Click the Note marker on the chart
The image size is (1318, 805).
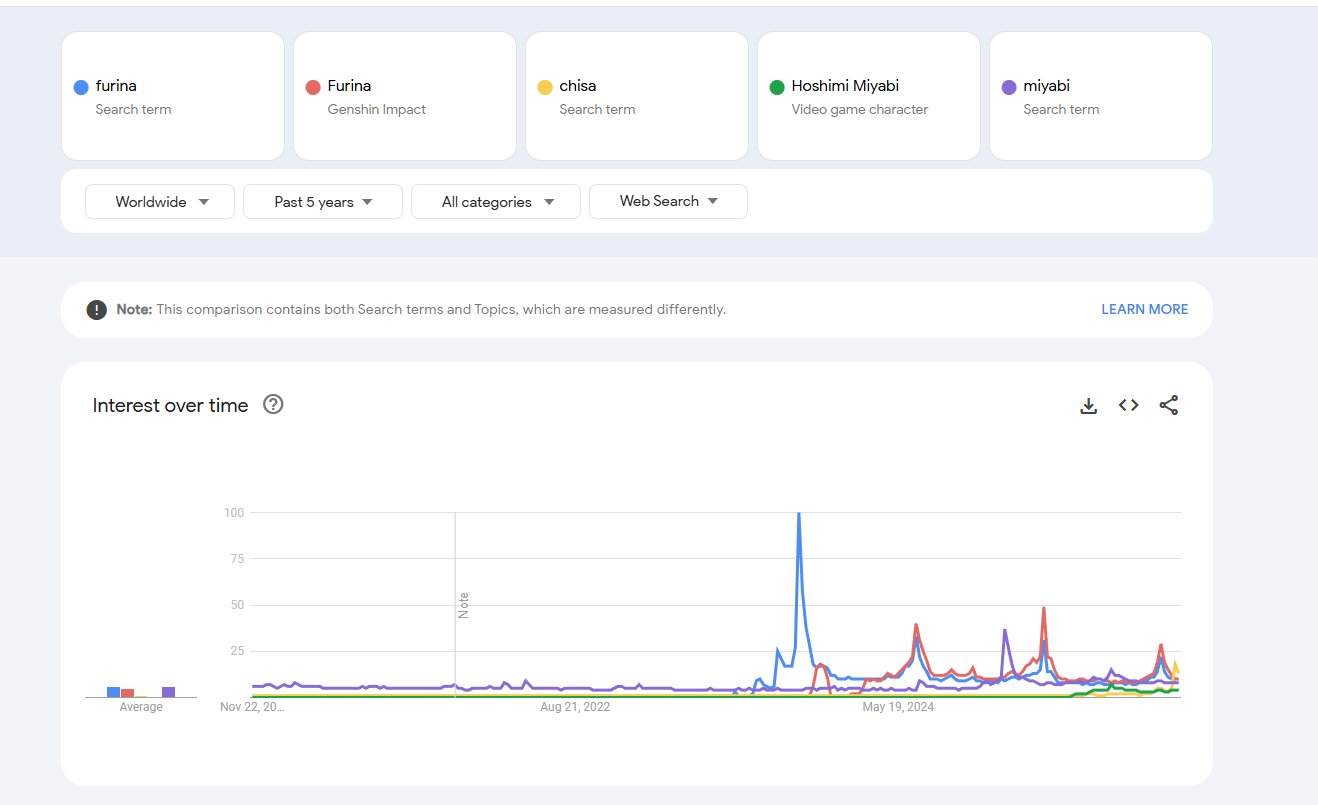(x=463, y=605)
